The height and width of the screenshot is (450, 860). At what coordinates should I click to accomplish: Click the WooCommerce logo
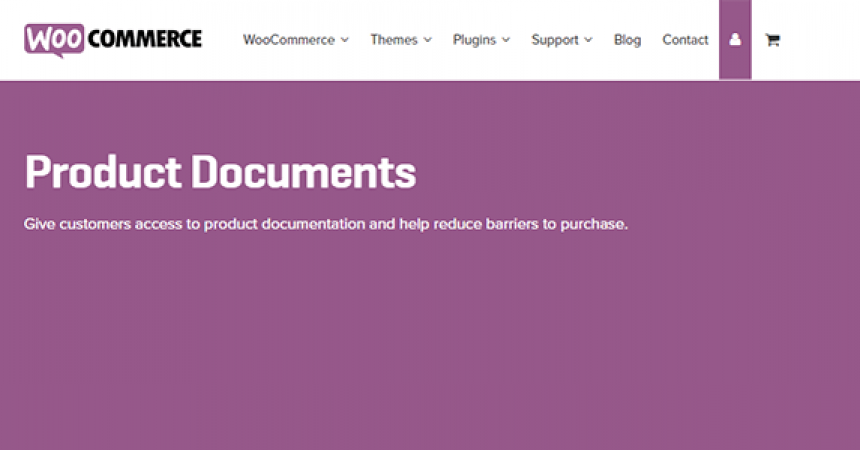point(113,40)
